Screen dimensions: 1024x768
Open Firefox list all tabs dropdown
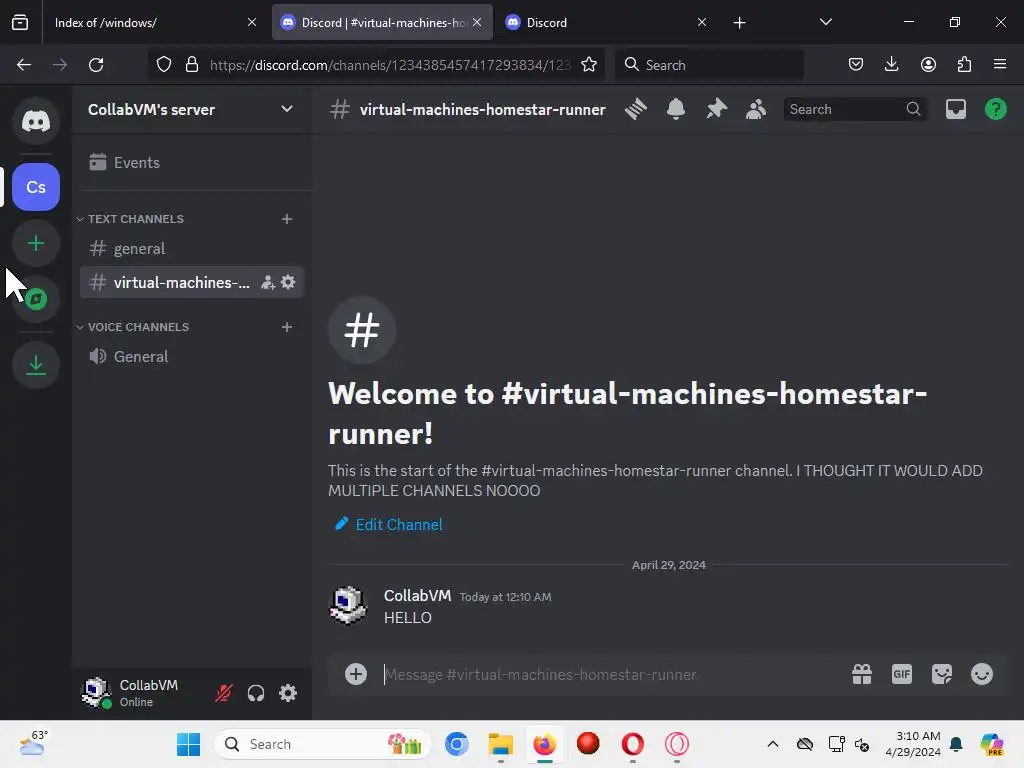pyautogui.click(x=825, y=22)
